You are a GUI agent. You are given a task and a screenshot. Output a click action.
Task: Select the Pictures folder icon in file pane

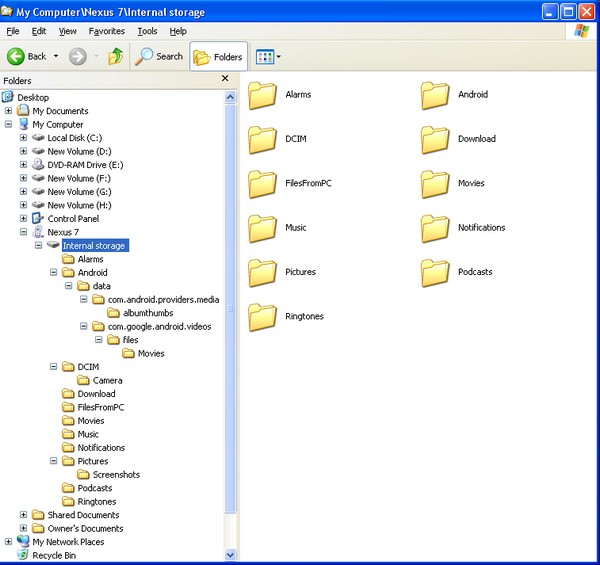tap(262, 273)
